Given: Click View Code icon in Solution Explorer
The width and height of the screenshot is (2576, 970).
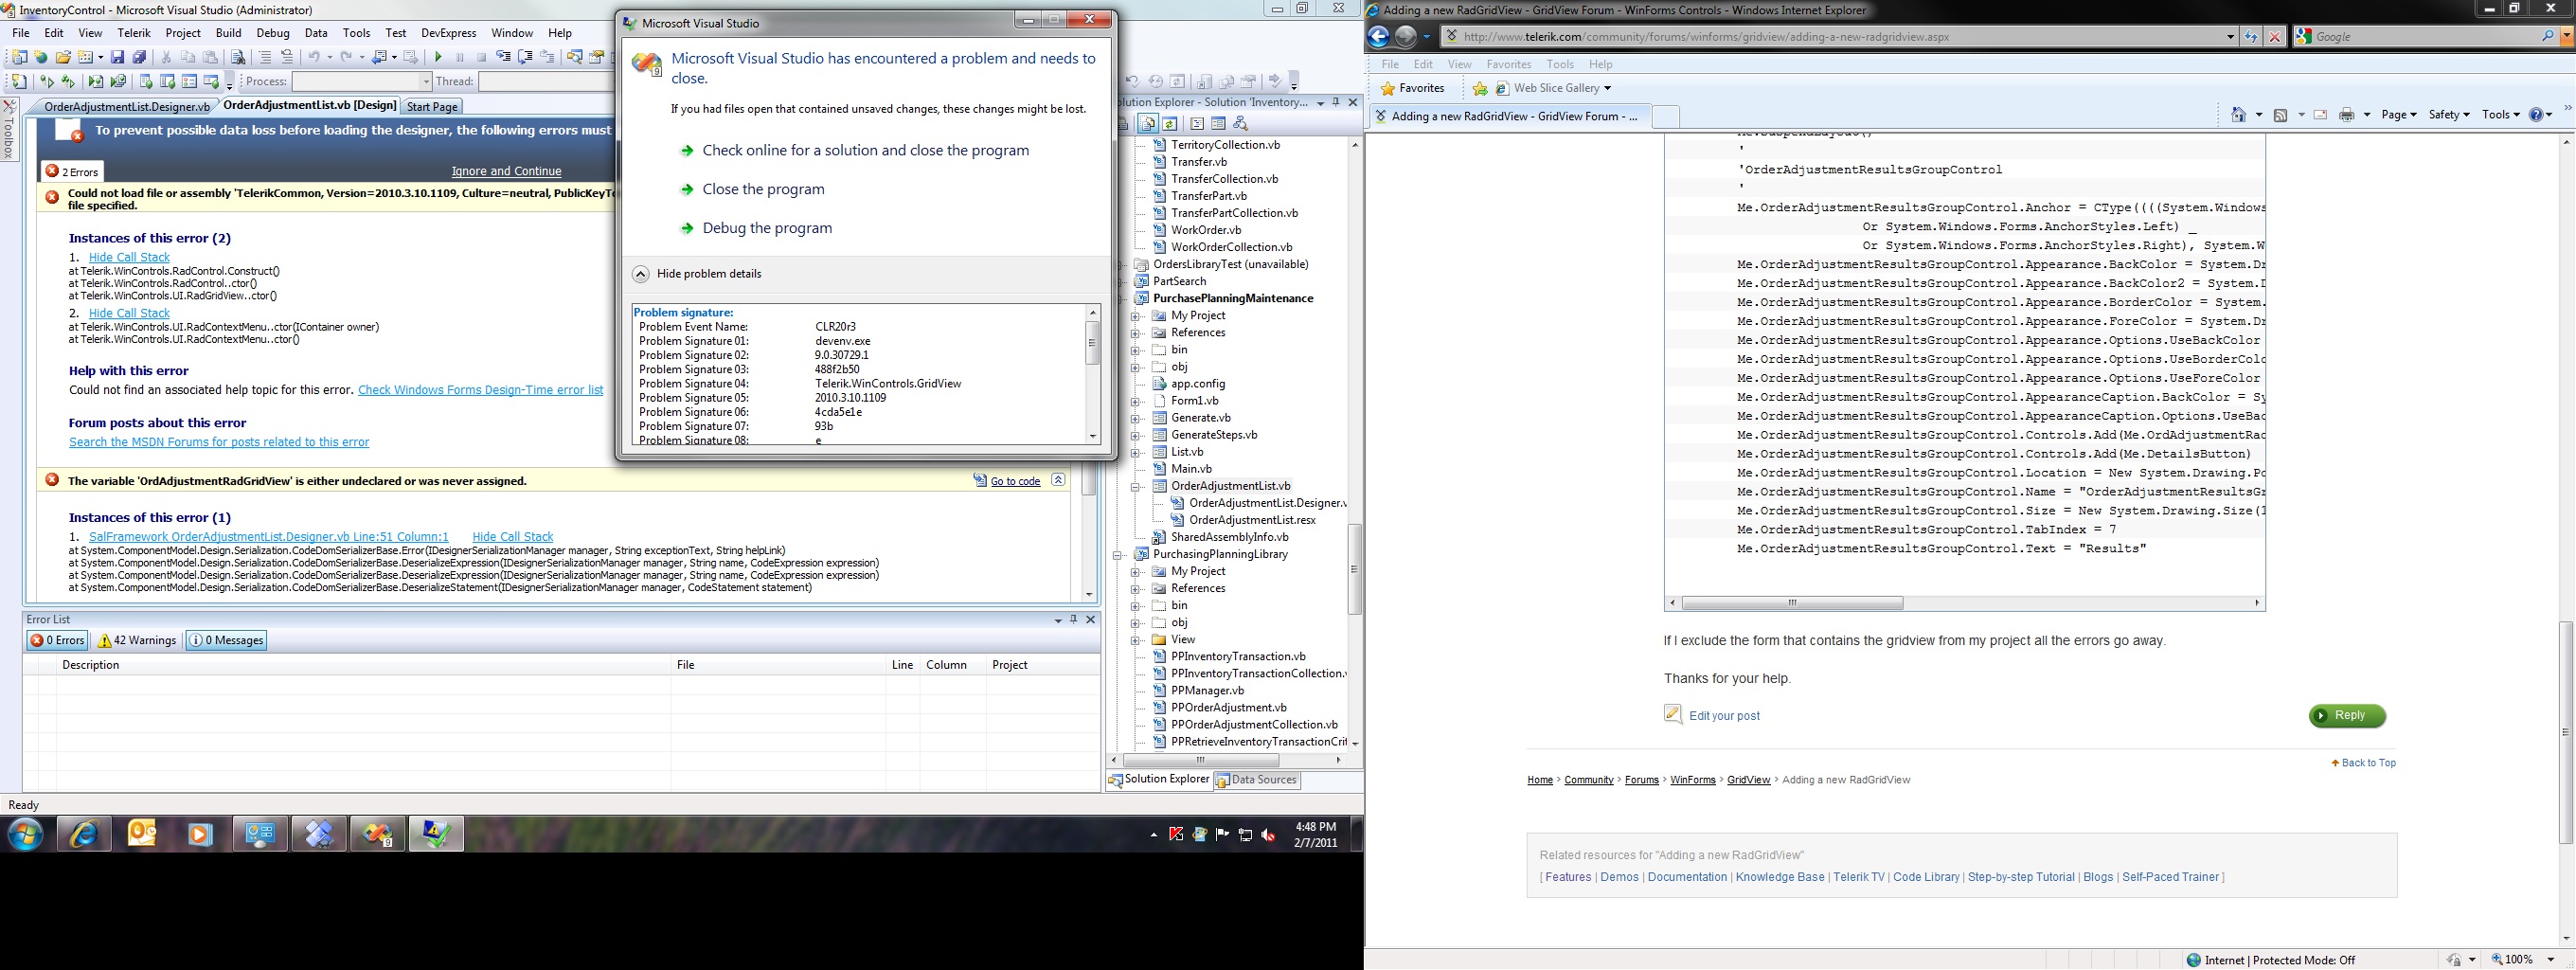Looking at the screenshot, I should pos(1196,124).
